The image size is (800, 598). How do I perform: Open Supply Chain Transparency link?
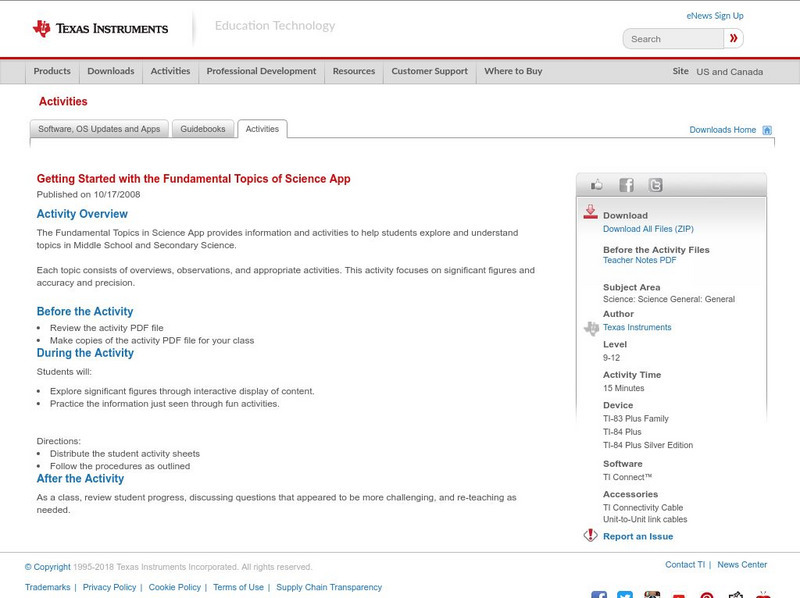pyautogui.click(x=329, y=587)
